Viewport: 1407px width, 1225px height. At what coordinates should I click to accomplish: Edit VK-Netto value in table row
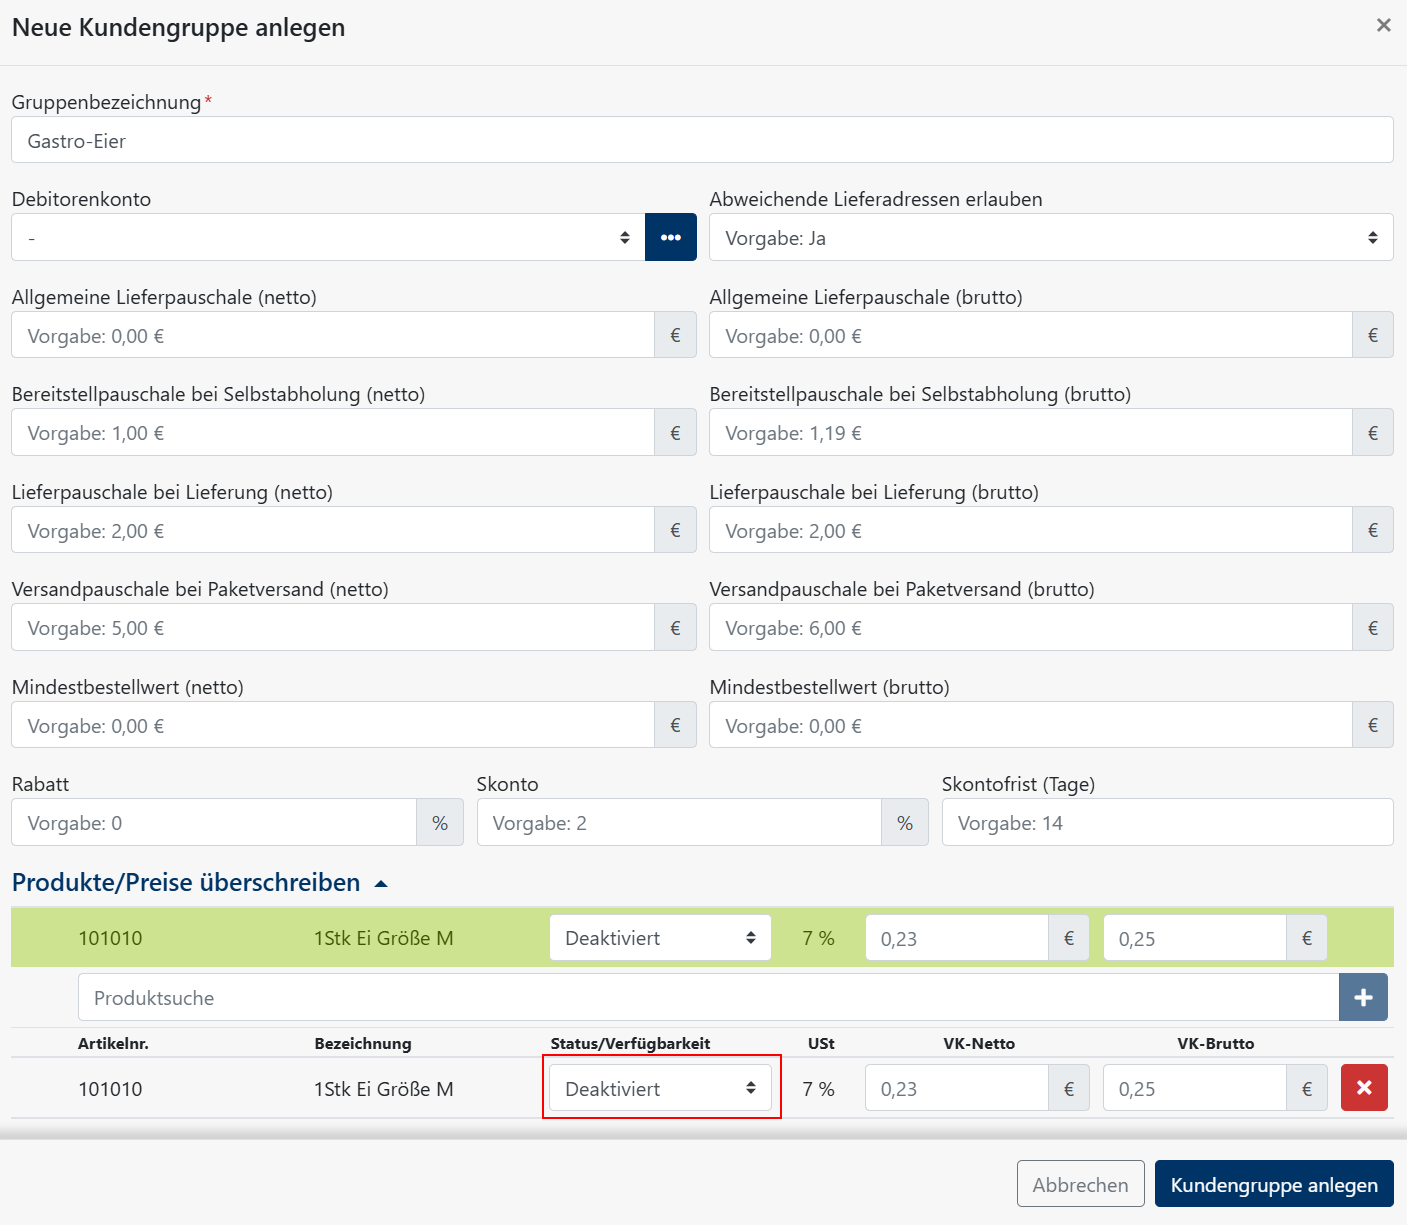pos(957,1088)
